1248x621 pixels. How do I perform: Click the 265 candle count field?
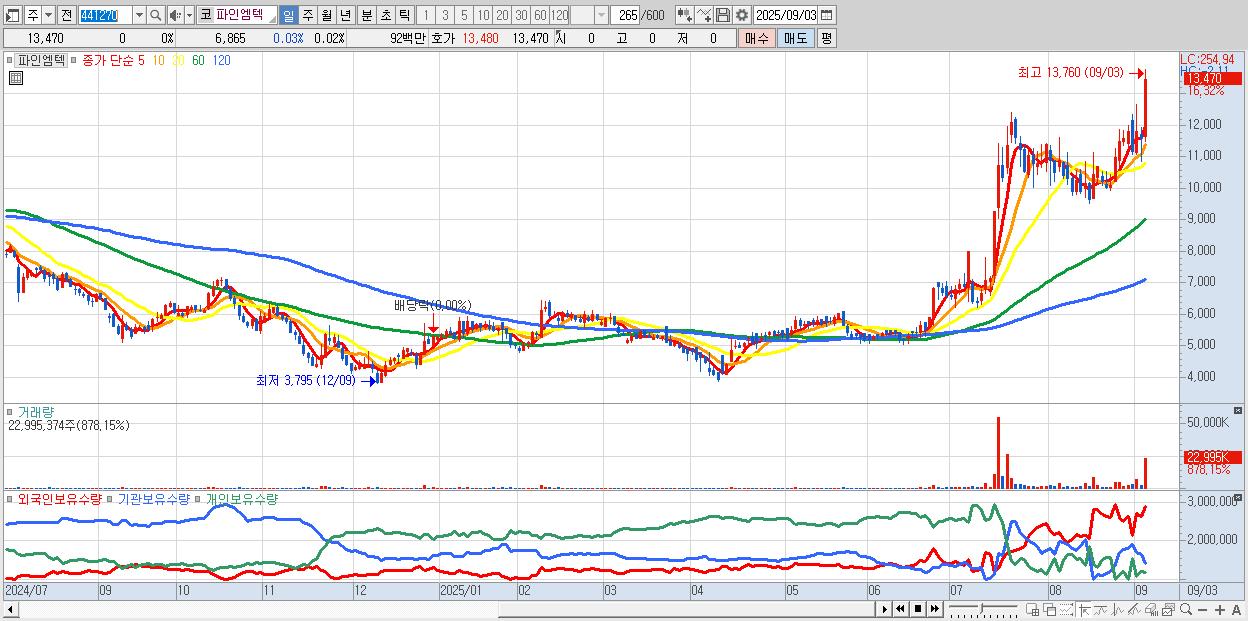[x=624, y=16]
